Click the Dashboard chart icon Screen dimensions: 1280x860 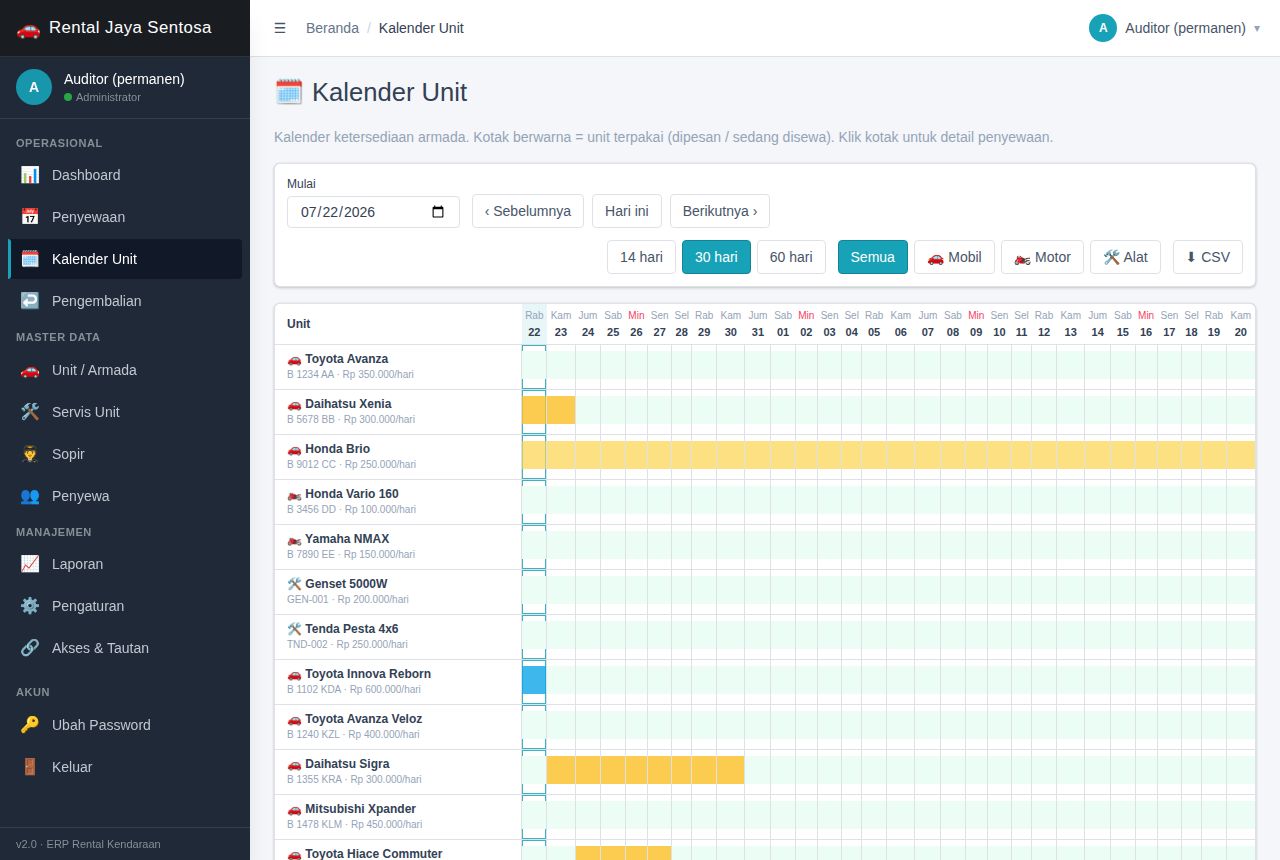pyautogui.click(x=30, y=175)
